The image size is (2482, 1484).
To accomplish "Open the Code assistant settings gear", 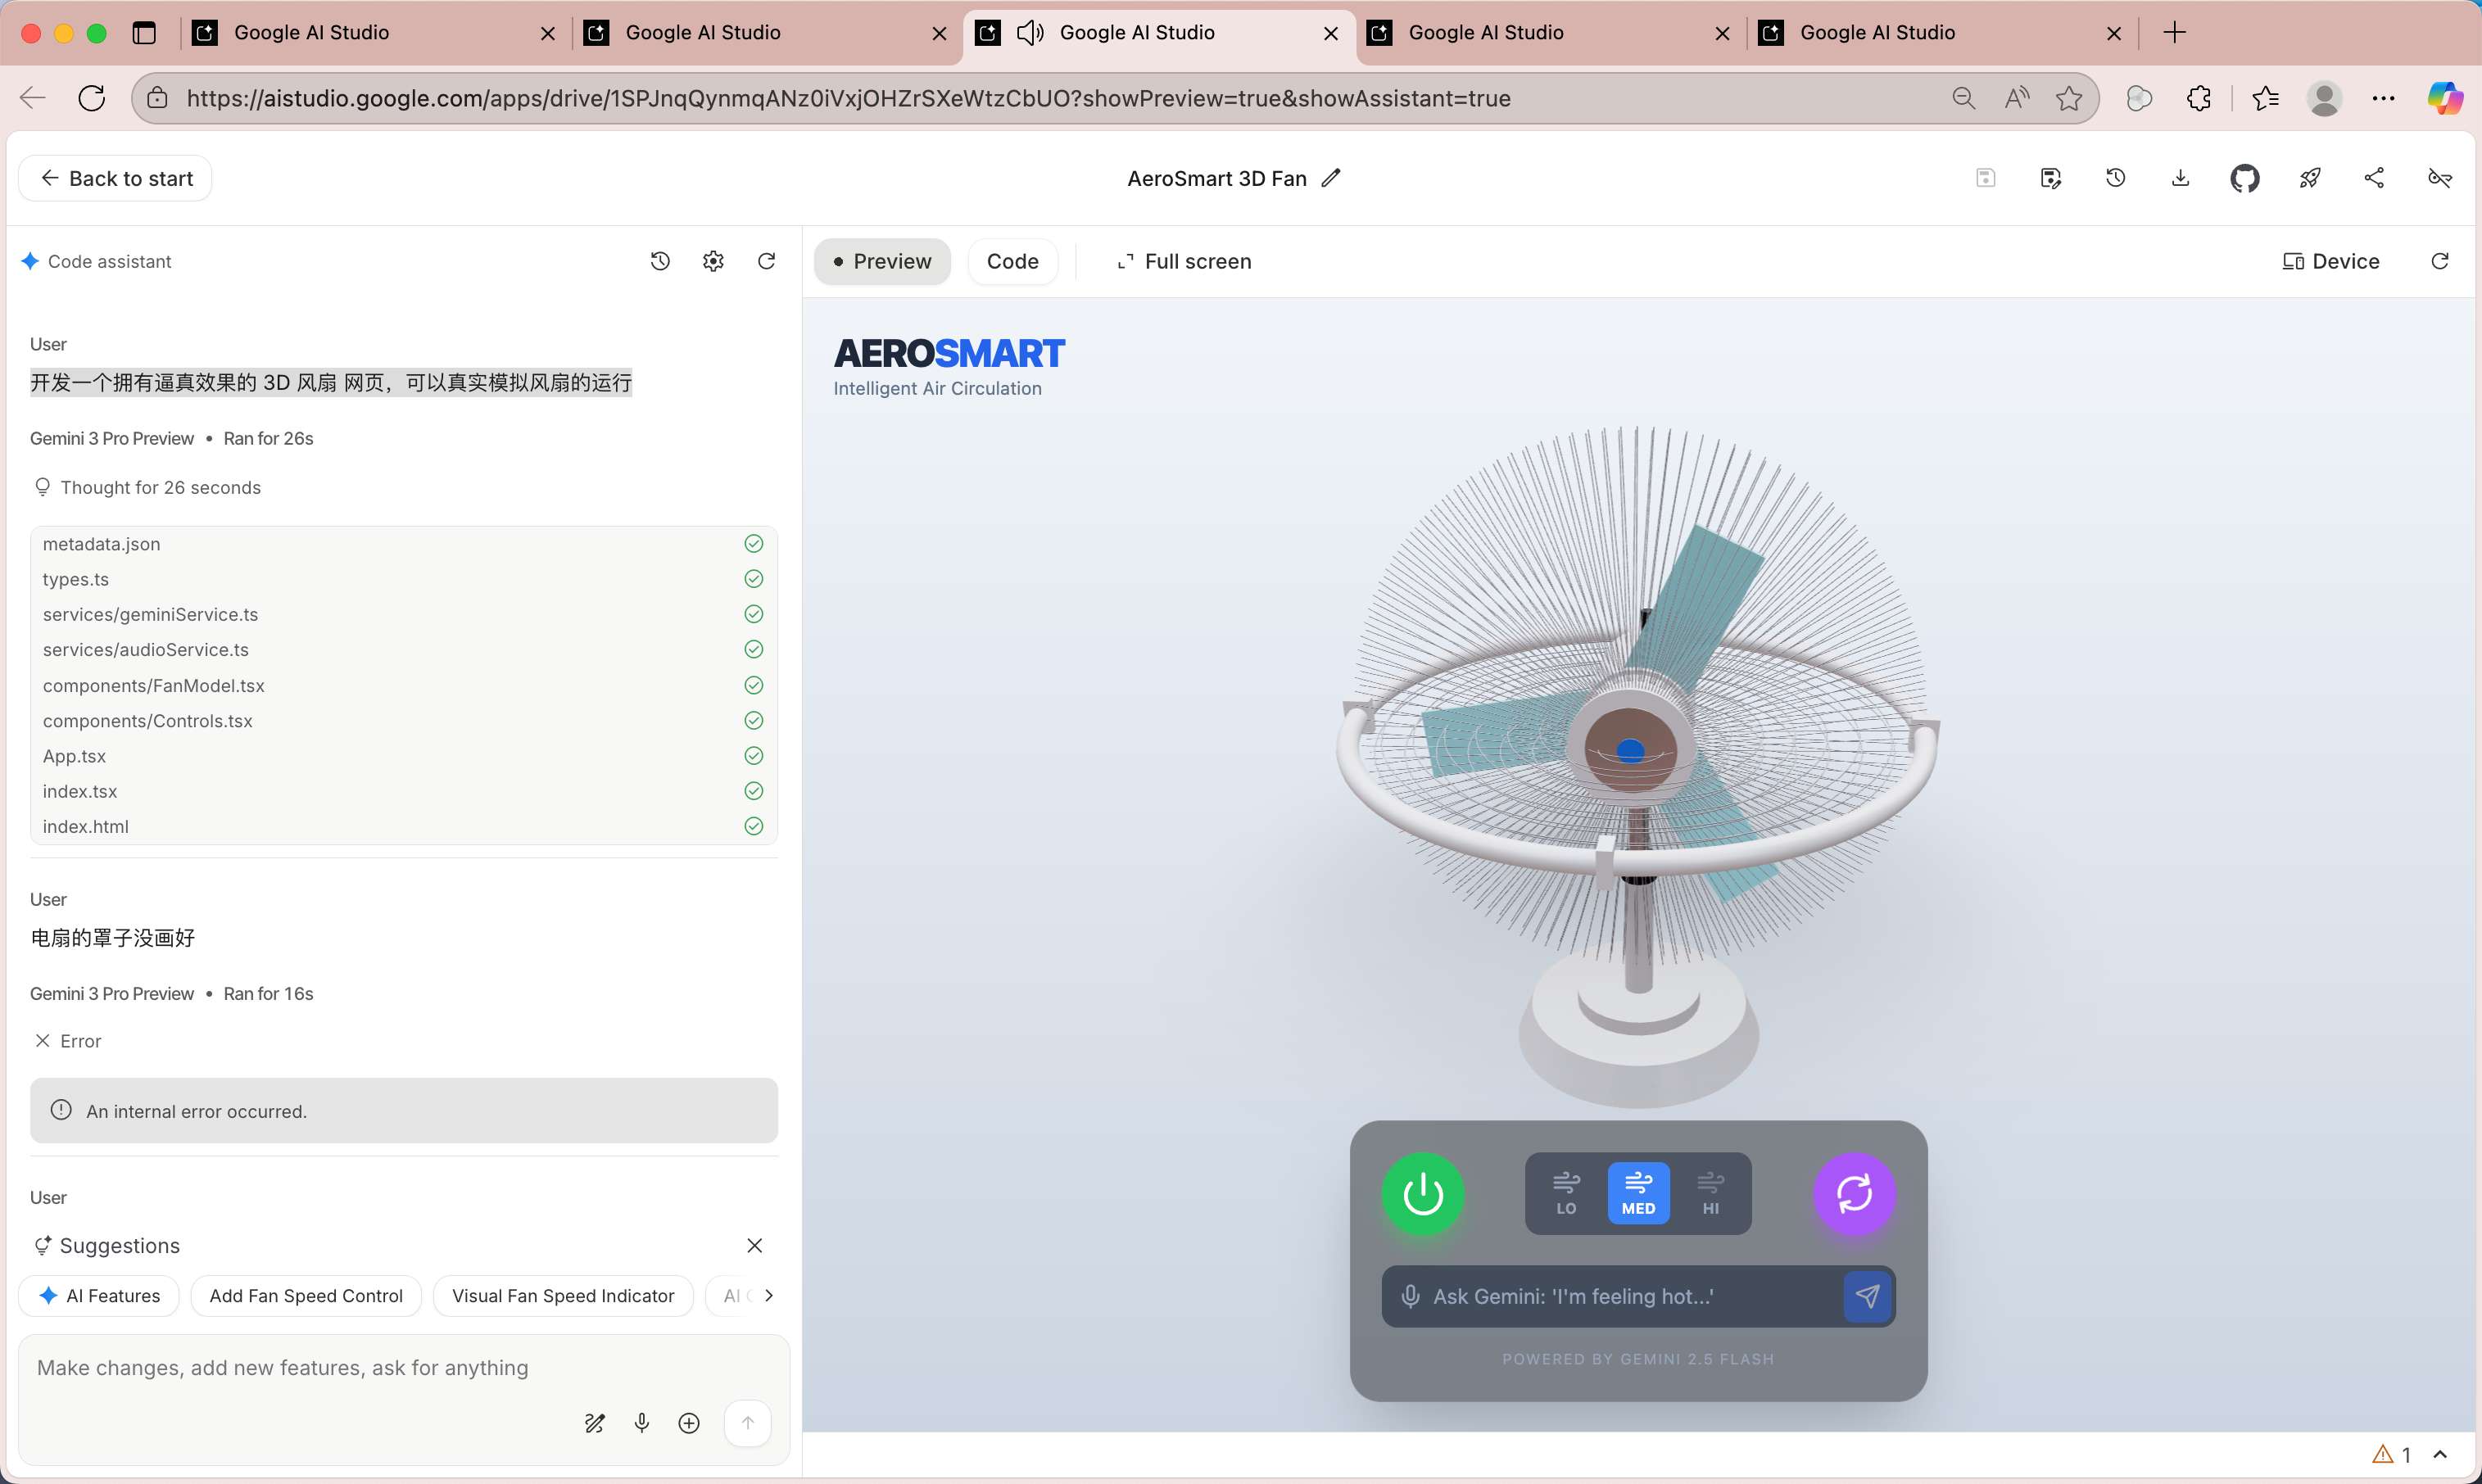I will 713,261.
